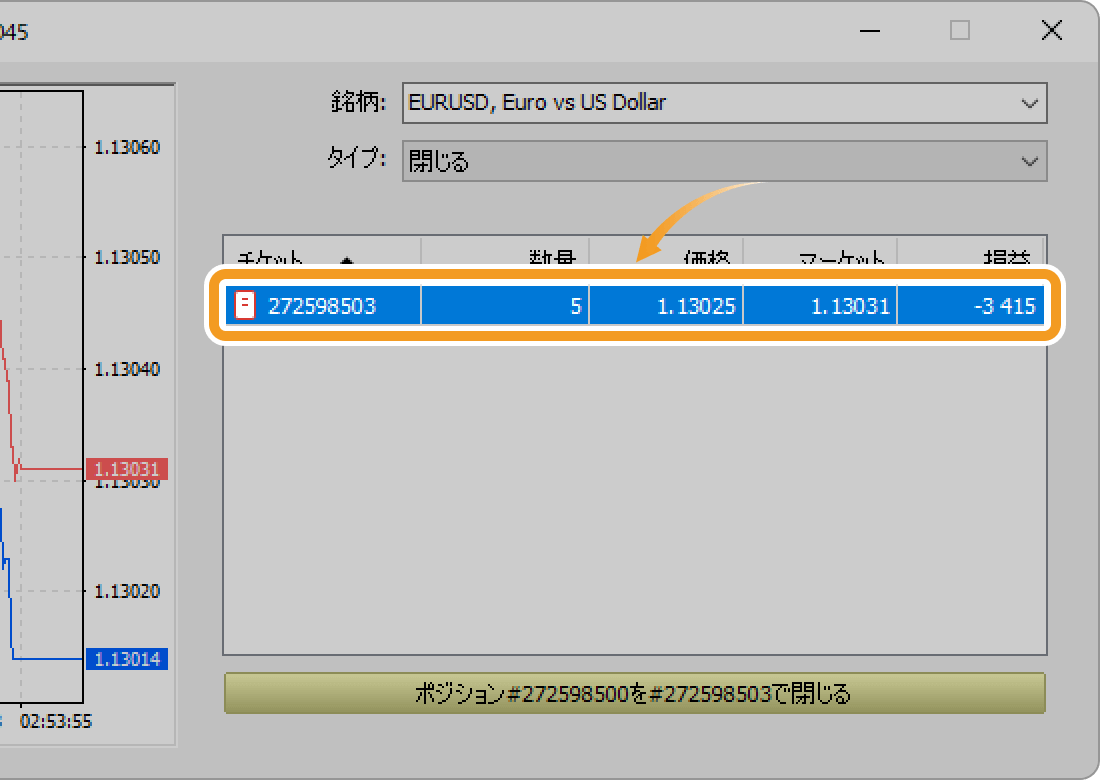The image size is (1100, 780).
Task: Click the red 1.13031 ask price tag
Action: coord(127,469)
